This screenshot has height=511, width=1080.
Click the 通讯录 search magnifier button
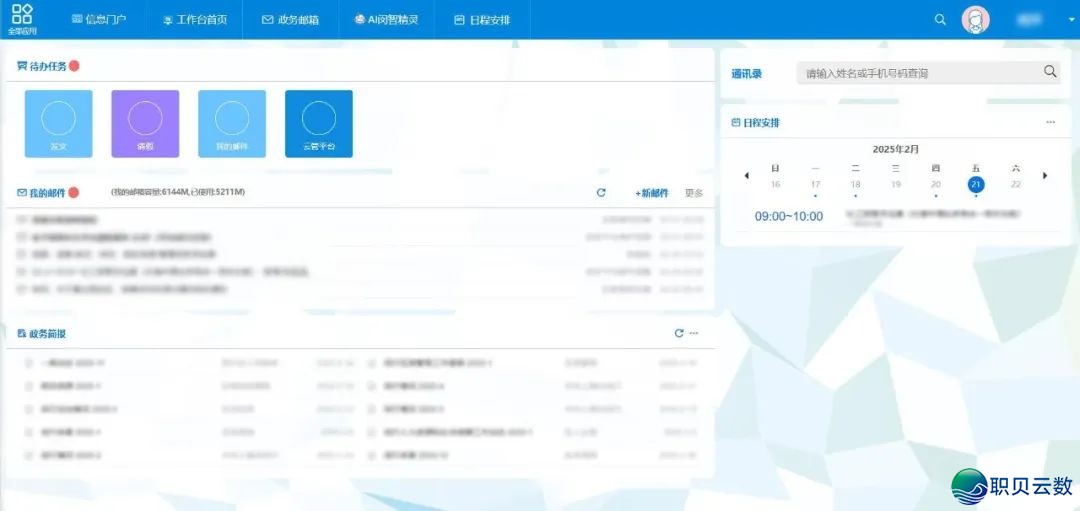pos(1050,72)
